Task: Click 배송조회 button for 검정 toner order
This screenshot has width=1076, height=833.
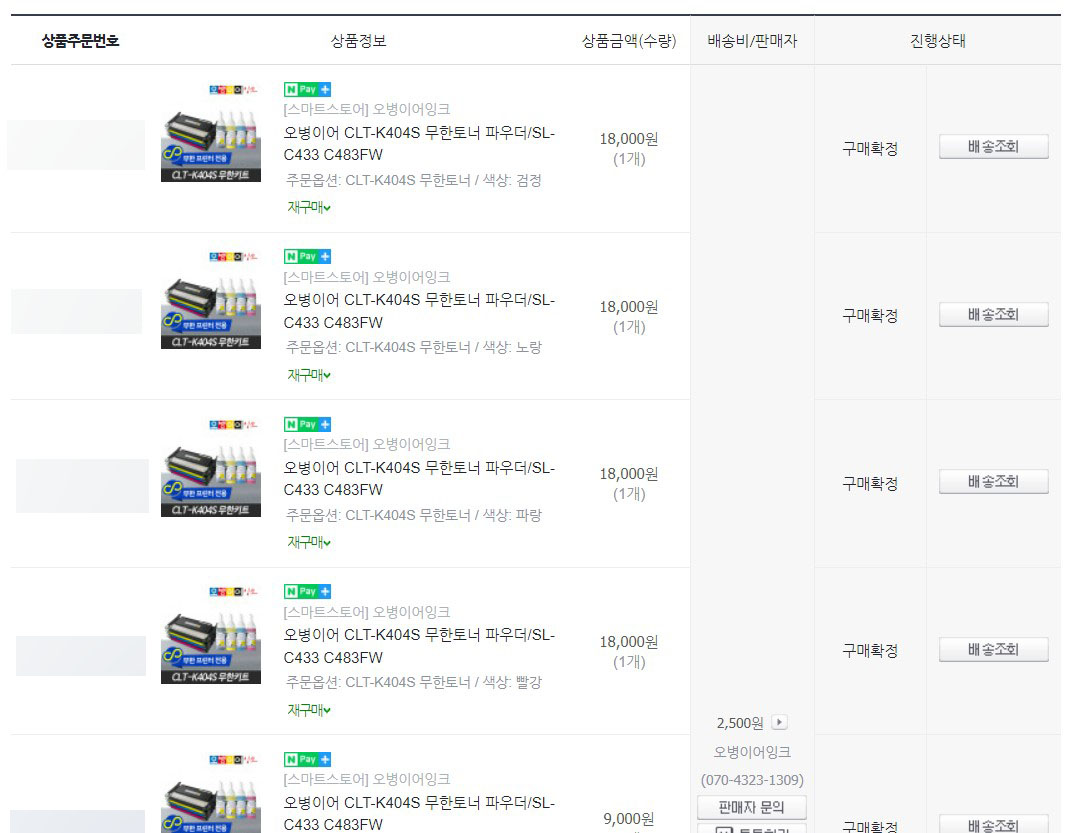Action: click(x=994, y=147)
